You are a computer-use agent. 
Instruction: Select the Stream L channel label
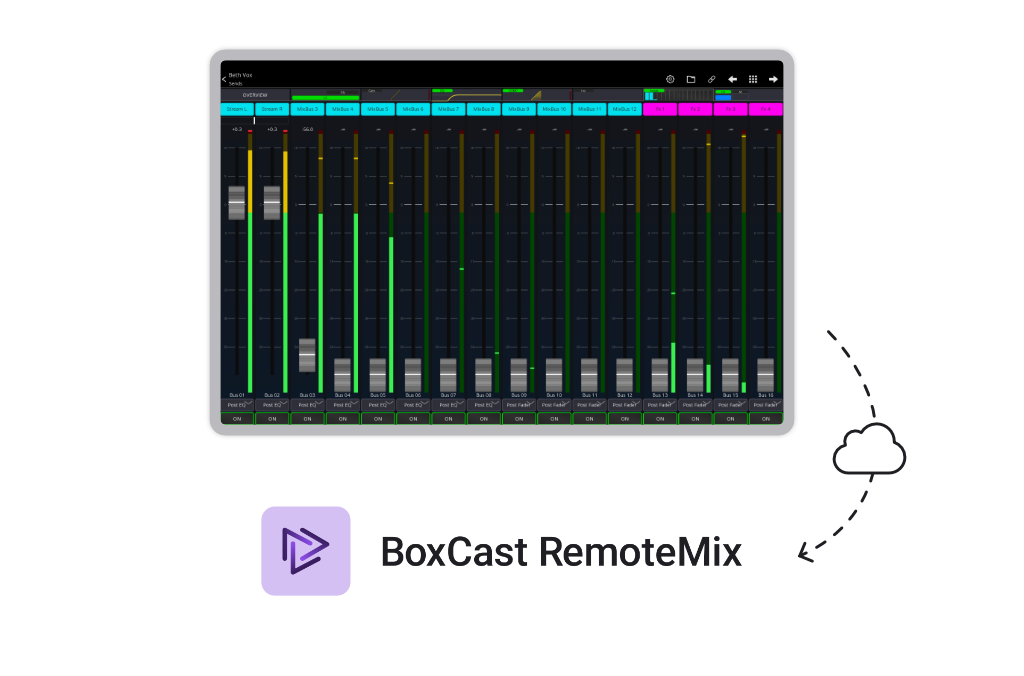(x=237, y=109)
